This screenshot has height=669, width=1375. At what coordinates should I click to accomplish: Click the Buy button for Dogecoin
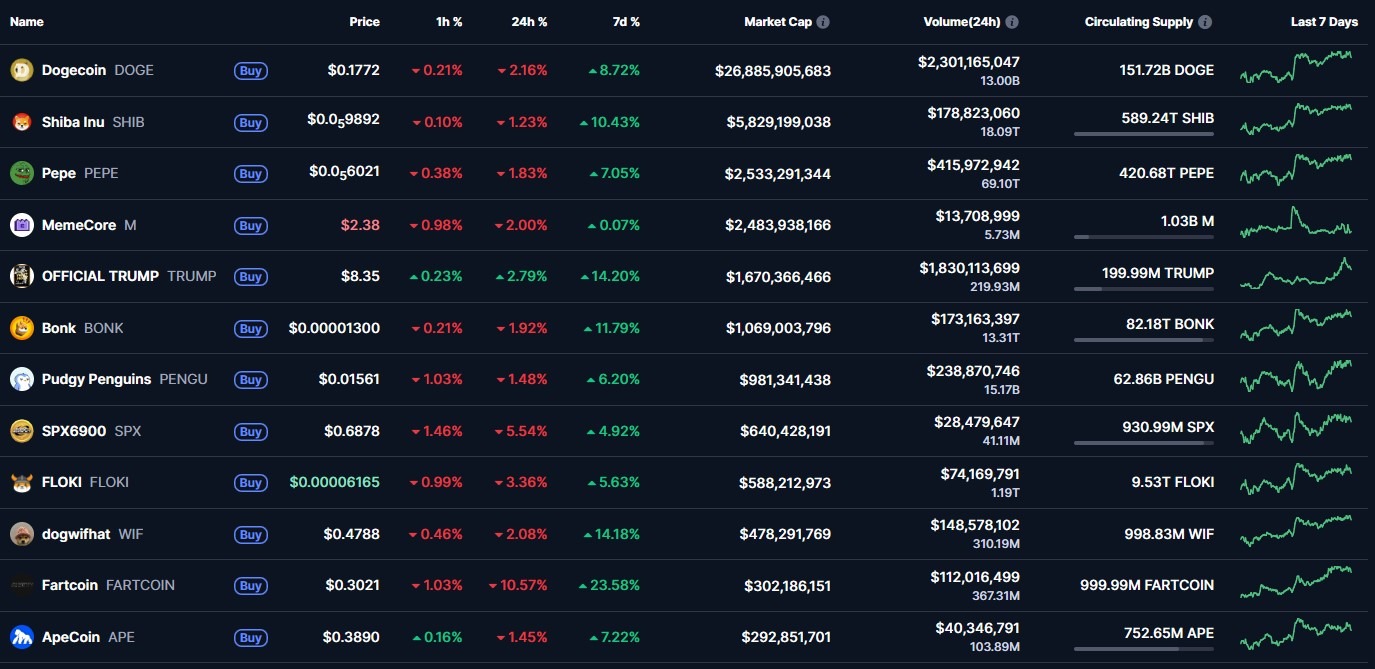(x=251, y=71)
